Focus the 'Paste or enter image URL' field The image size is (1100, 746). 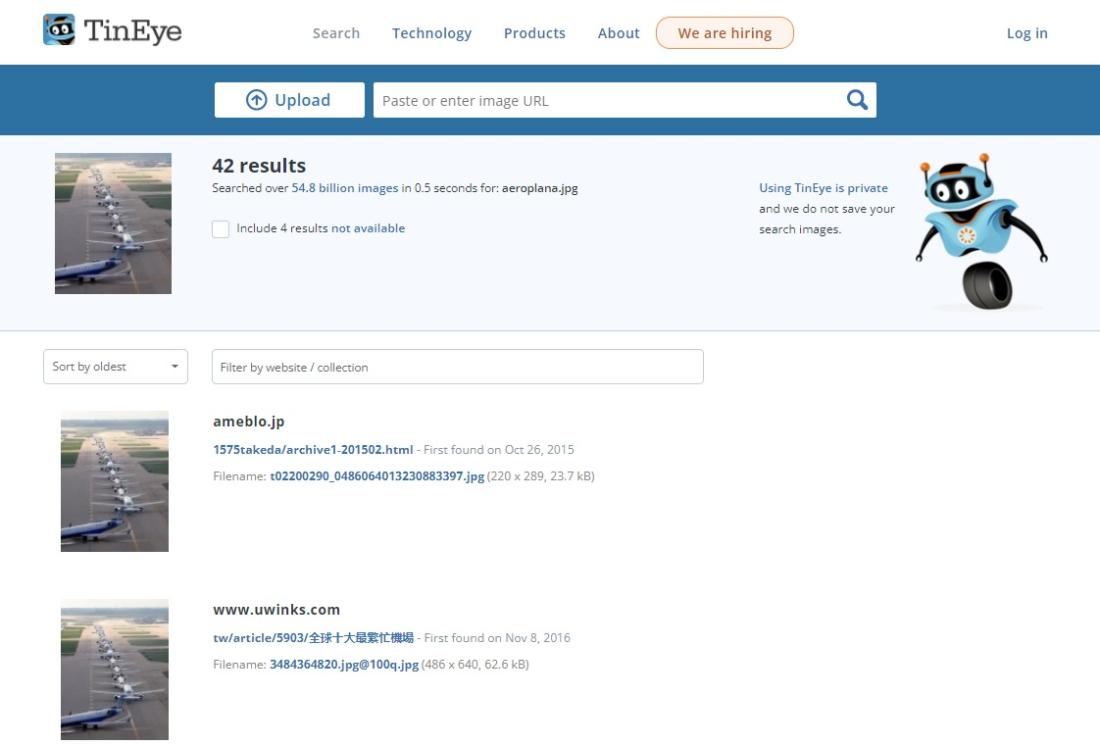608,100
